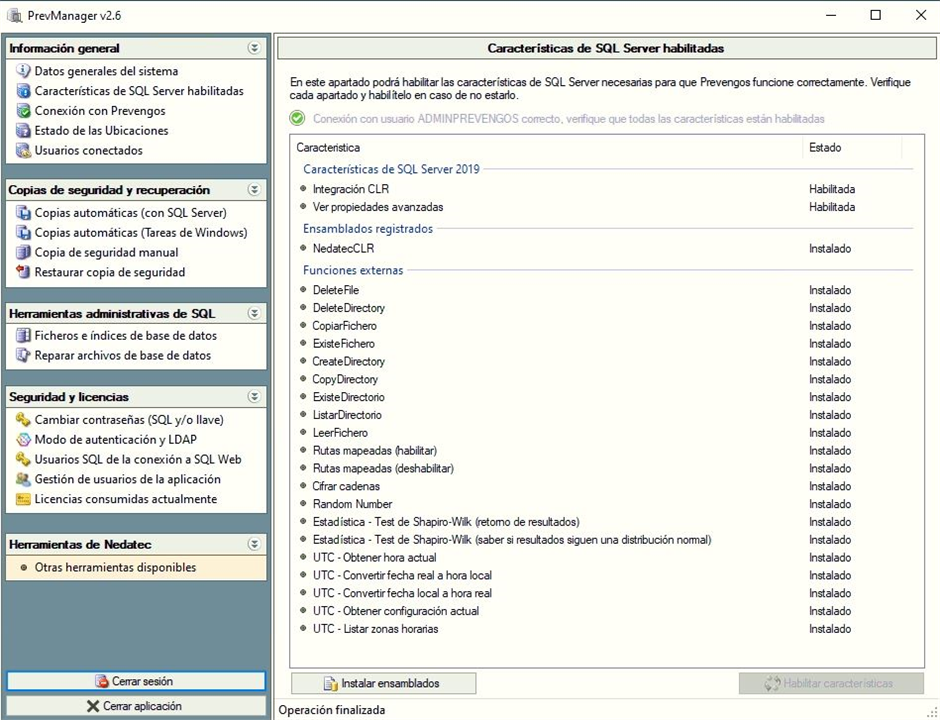Click the Licencias consumidas actualmente icon
This screenshot has width=940, height=720.
pos(23,499)
